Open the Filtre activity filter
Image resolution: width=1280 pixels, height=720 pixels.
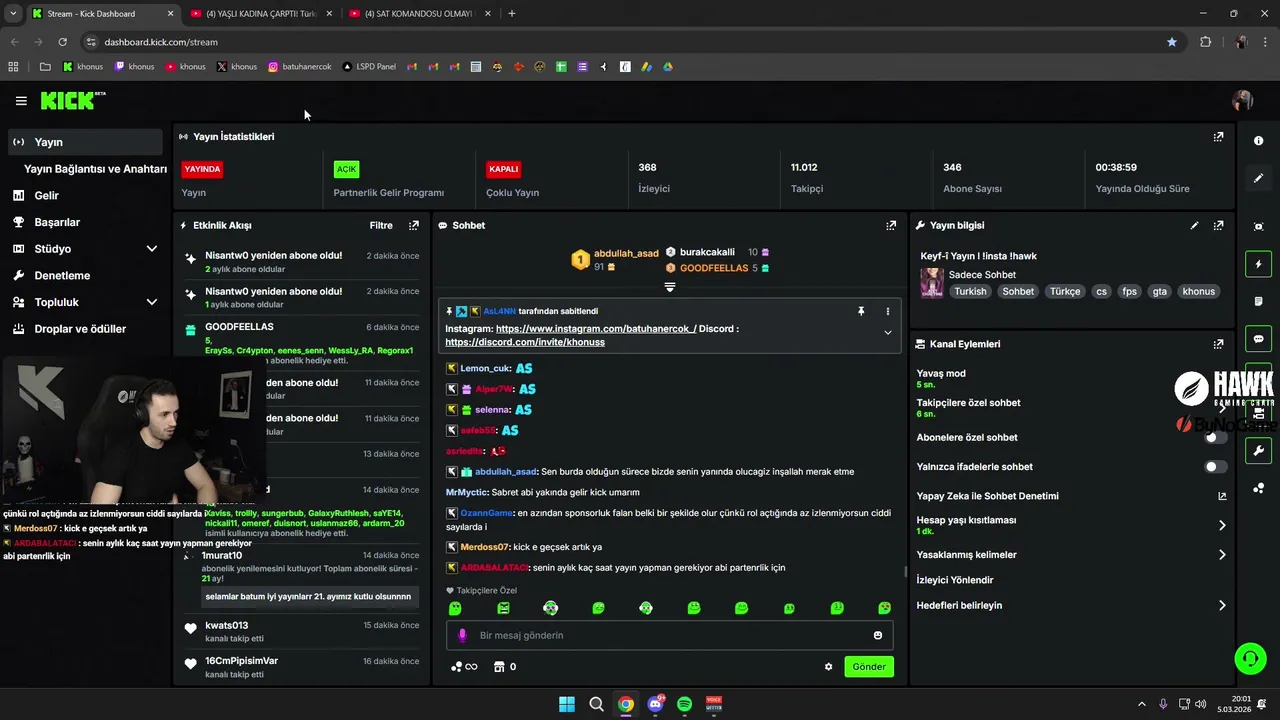pyautogui.click(x=381, y=226)
